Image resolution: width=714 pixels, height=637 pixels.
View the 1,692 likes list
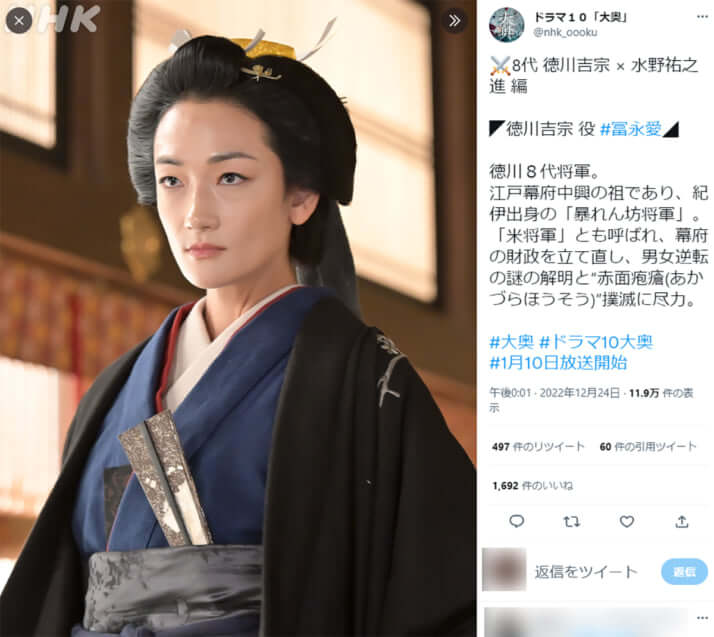[532, 486]
